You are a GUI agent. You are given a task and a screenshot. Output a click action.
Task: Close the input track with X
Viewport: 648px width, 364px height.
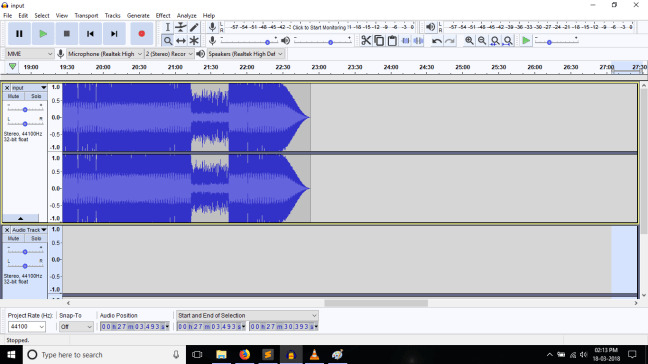(7, 88)
